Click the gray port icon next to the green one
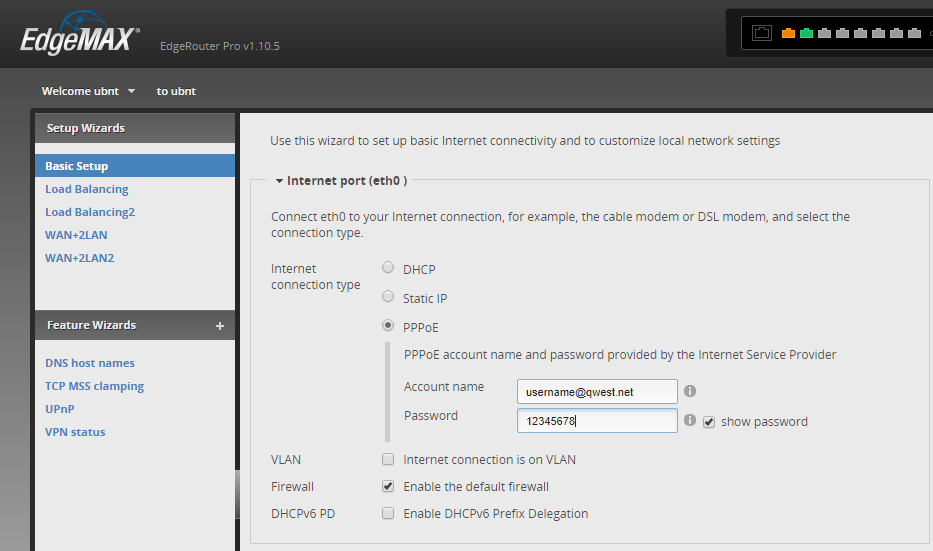The height and width of the screenshot is (551, 933). [824, 33]
